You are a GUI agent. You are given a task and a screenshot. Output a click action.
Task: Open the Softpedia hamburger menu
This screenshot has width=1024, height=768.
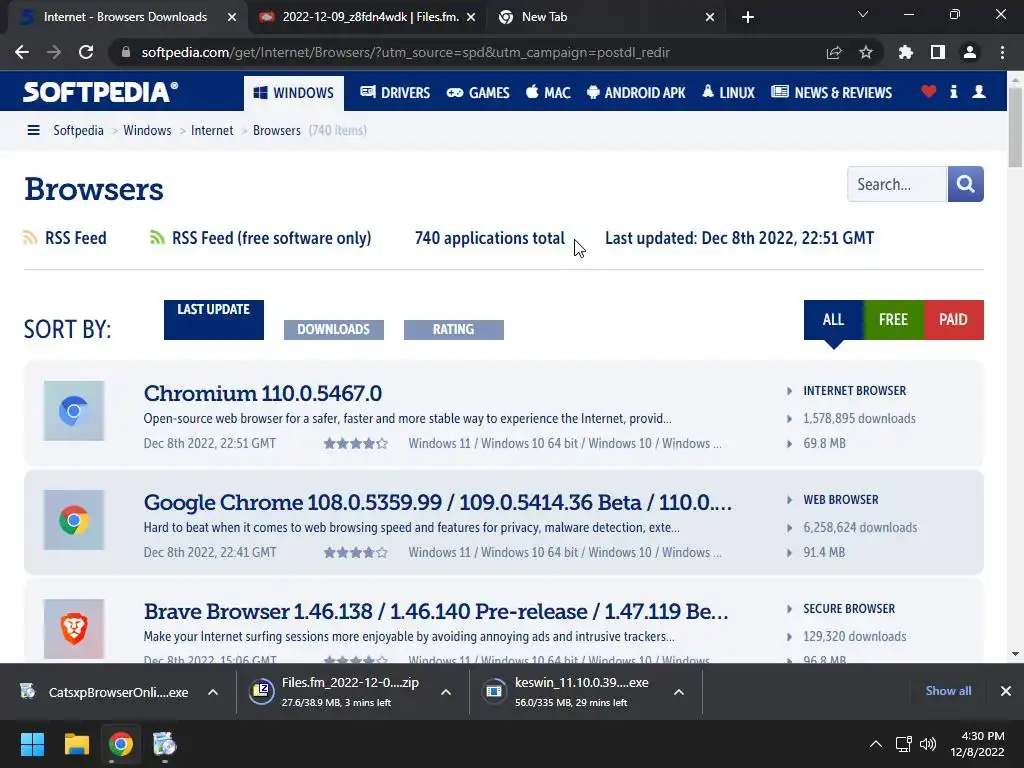33,130
